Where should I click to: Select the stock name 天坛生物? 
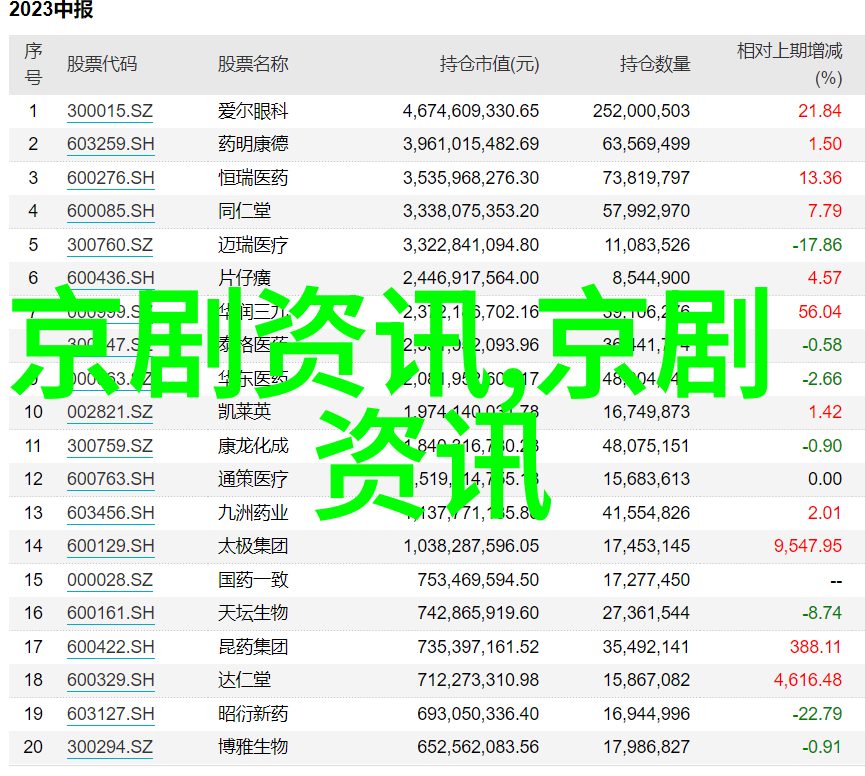coord(253,613)
